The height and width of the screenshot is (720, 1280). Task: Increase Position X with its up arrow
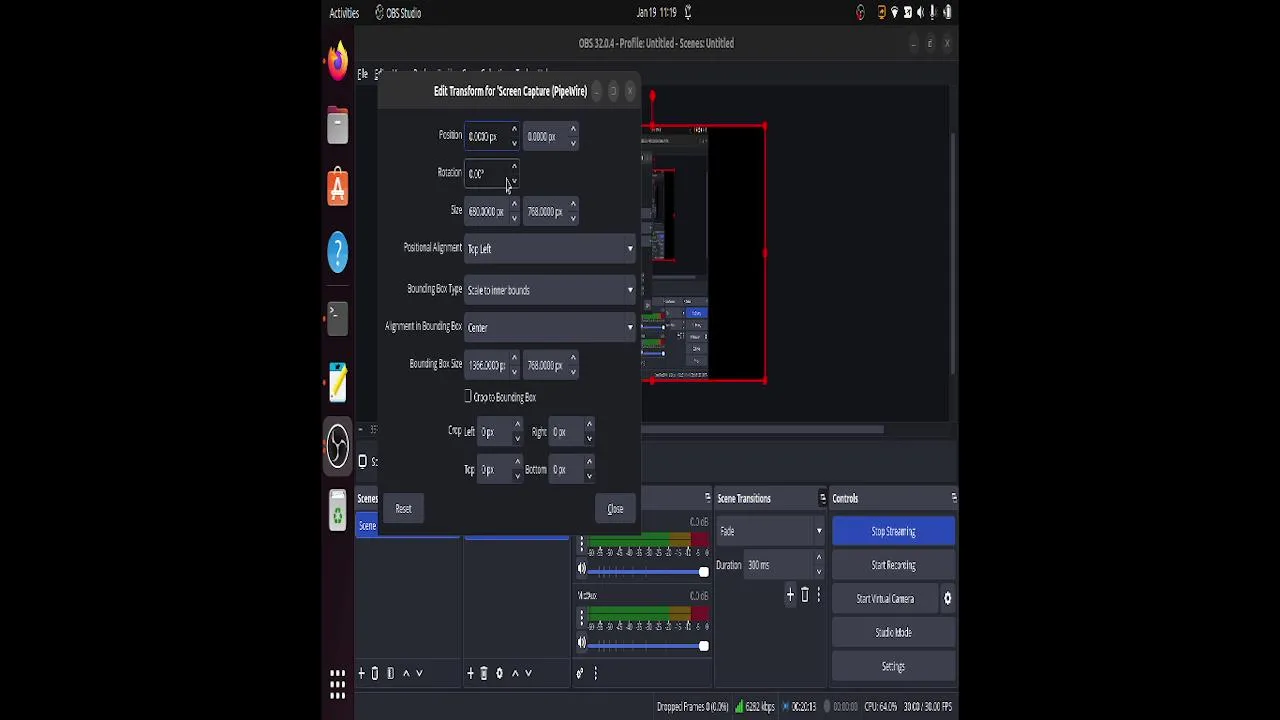coord(514,130)
